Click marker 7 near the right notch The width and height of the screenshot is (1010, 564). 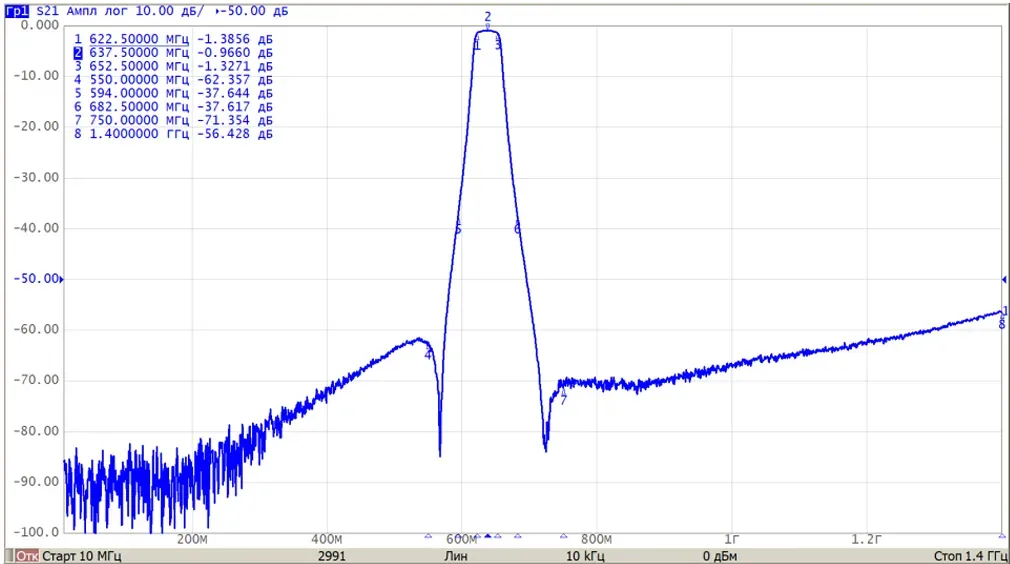coord(564,400)
